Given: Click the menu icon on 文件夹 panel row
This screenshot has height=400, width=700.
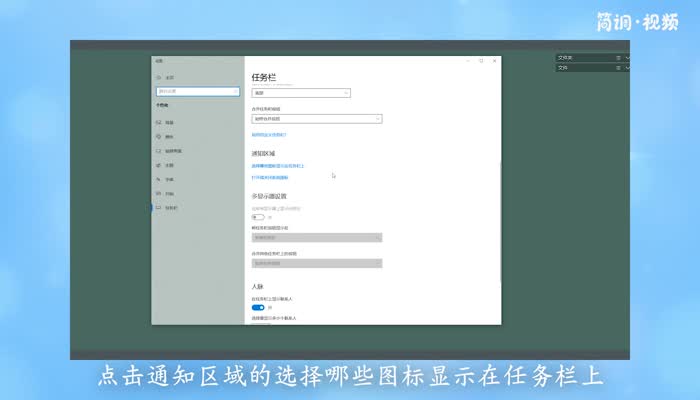Looking at the screenshot, I should (x=618, y=58).
